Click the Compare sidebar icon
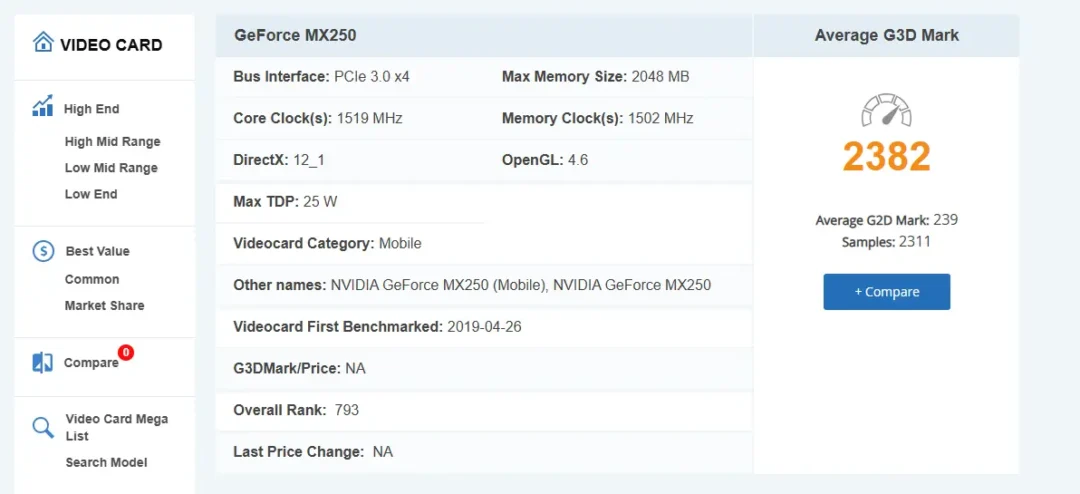 coord(43,362)
